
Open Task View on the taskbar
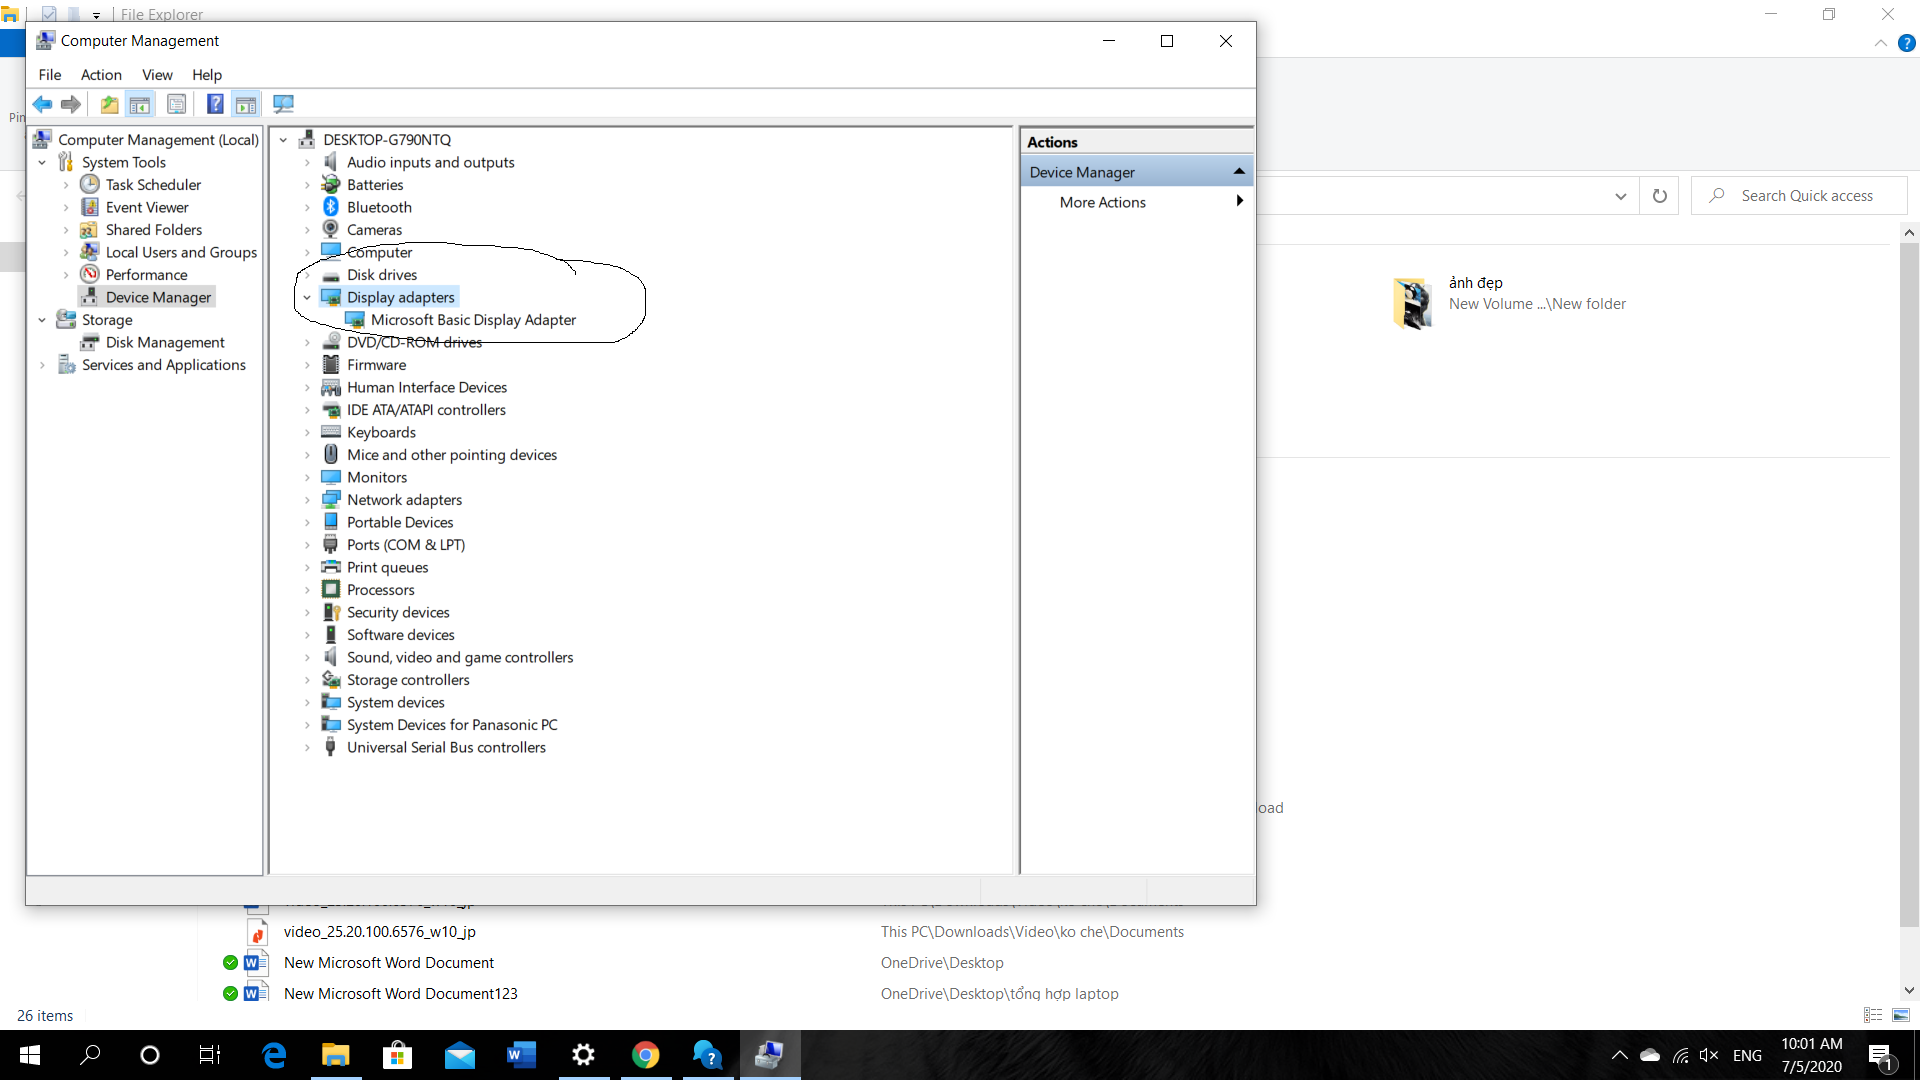pyautogui.click(x=210, y=1055)
